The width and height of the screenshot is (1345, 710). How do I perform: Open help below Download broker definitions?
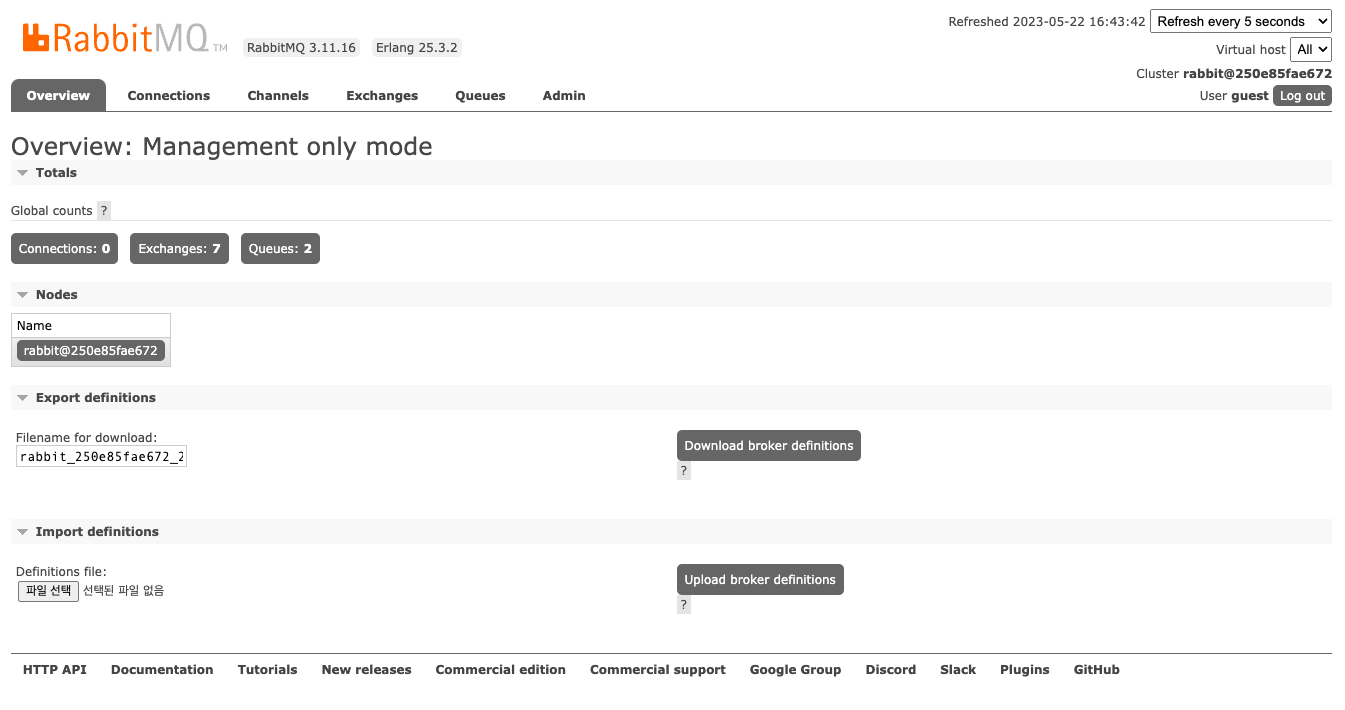tap(684, 471)
